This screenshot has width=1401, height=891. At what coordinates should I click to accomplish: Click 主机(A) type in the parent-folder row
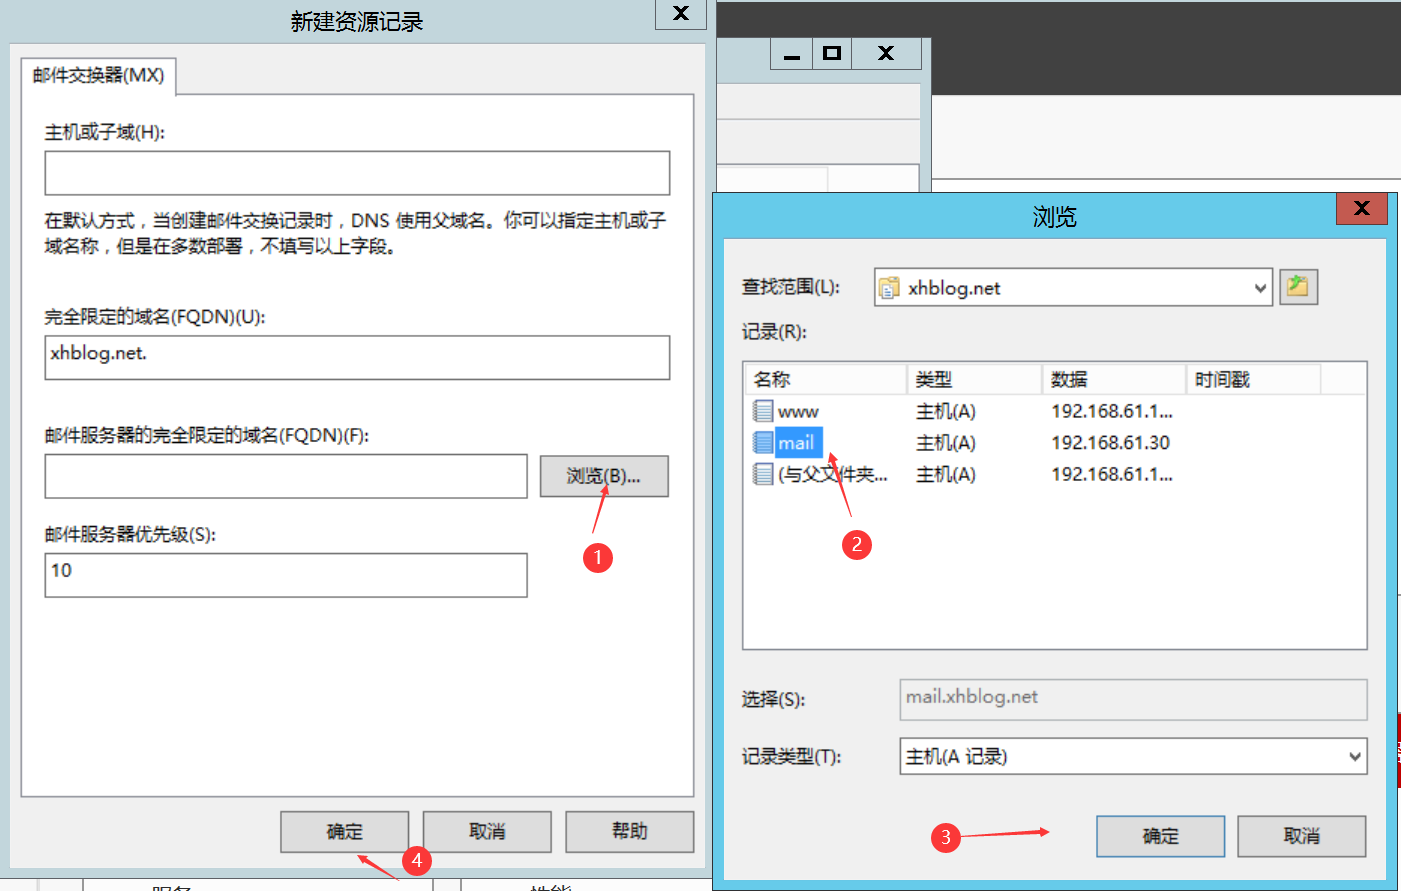tap(946, 474)
